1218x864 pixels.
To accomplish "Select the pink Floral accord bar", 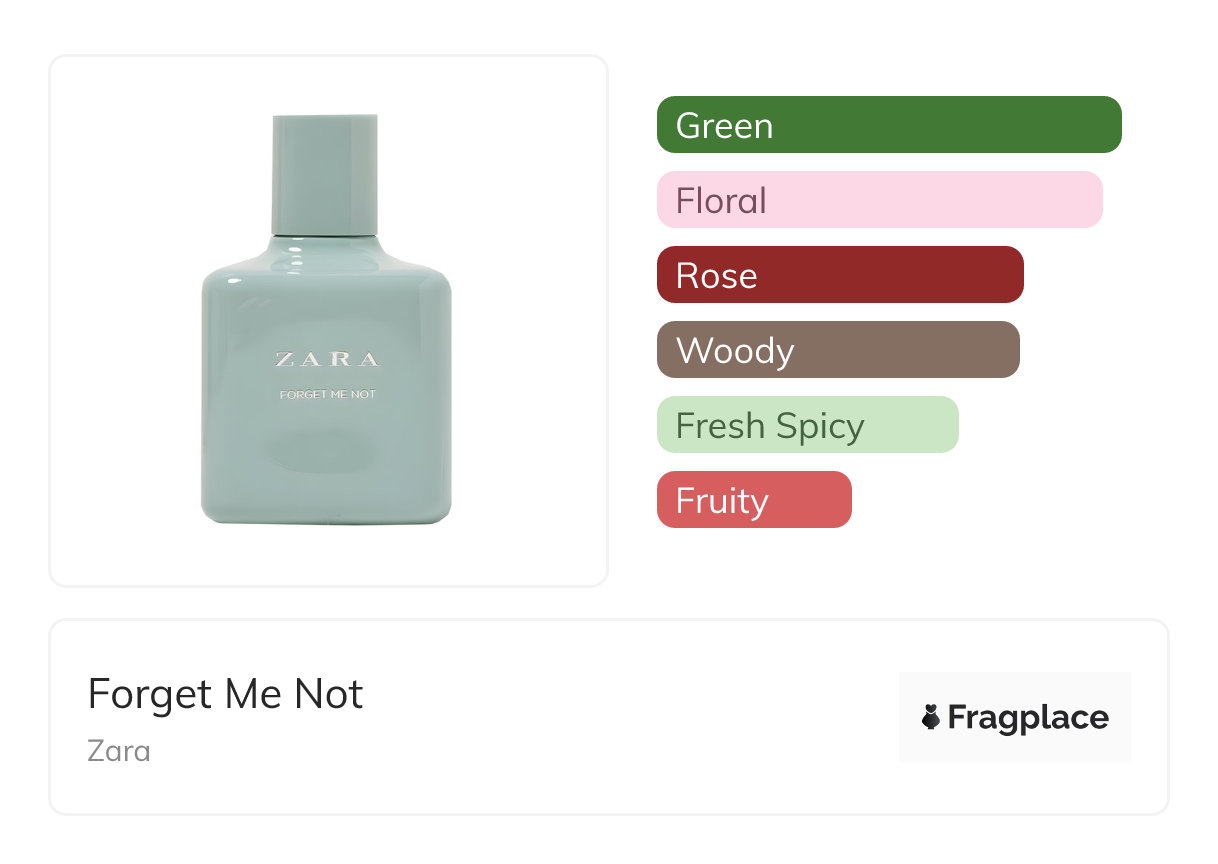I will (879, 200).
